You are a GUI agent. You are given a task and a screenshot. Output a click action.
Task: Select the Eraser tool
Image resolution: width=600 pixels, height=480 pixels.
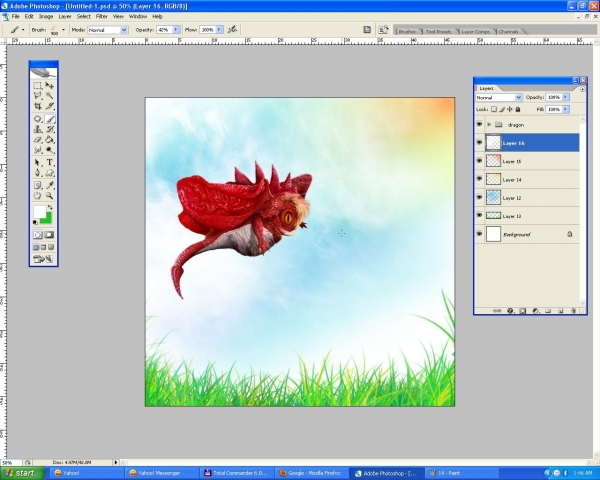click(38, 139)
